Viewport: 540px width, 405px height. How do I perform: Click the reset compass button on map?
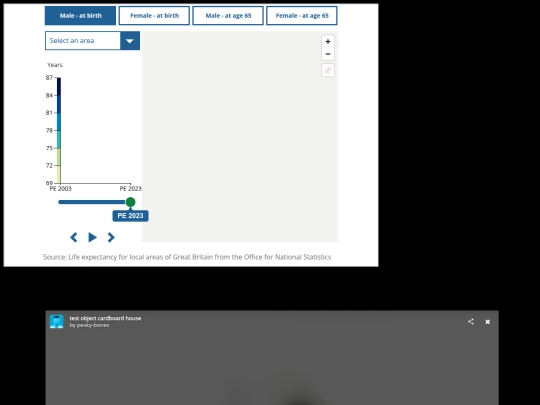(328, 70)
